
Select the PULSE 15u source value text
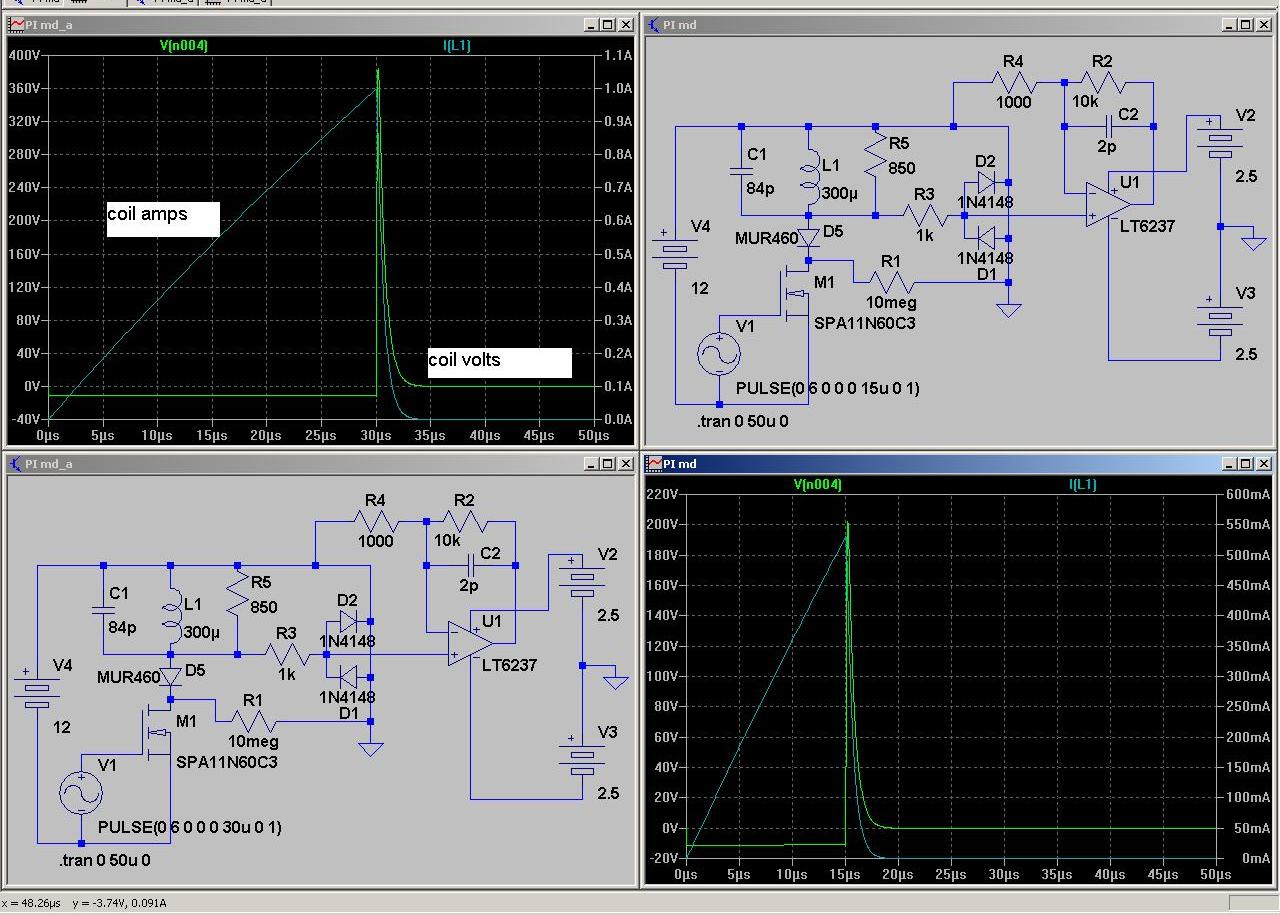coord(827,388)
